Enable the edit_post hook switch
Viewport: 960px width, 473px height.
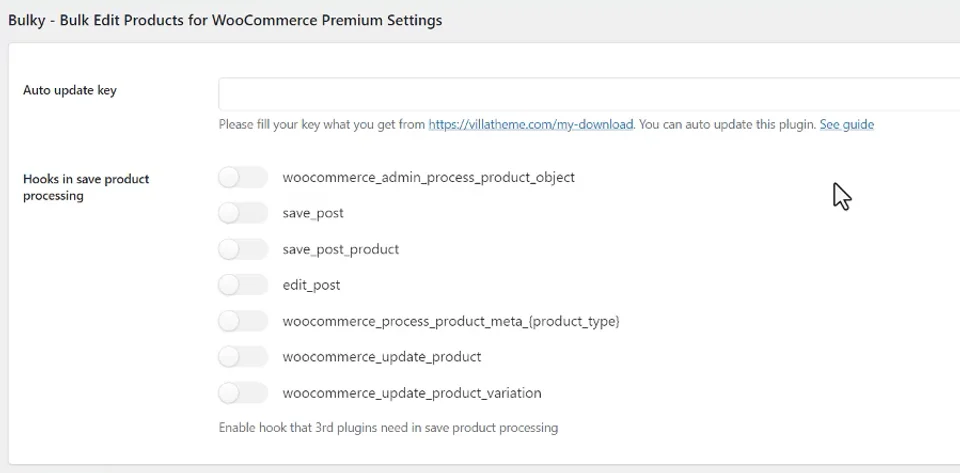243,285
